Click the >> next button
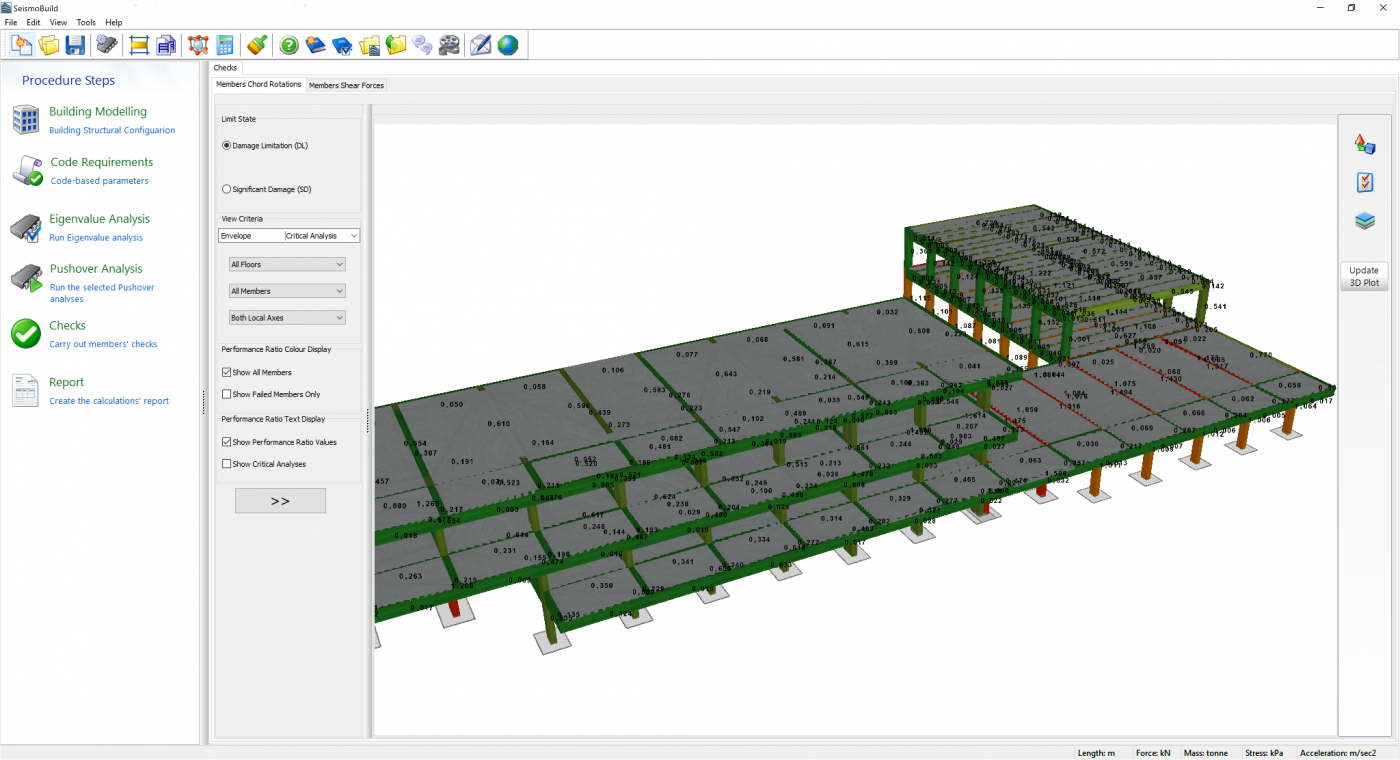 point(280,501)
